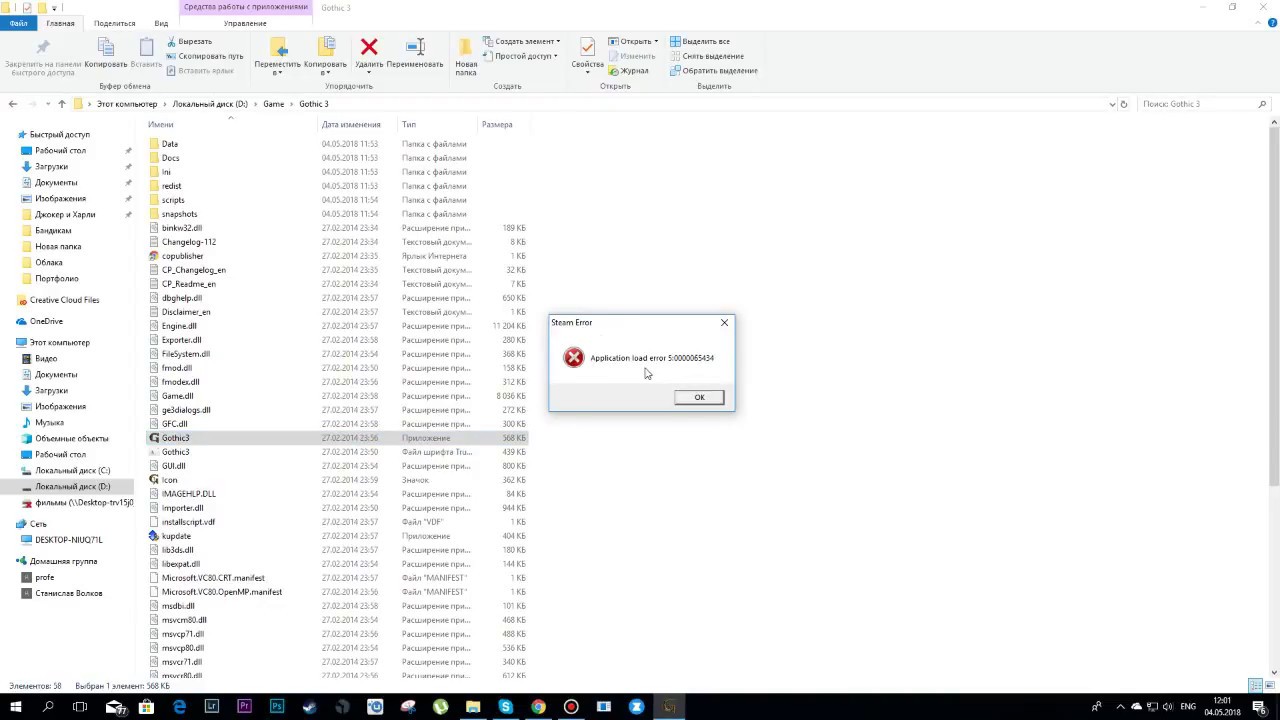Select the scripts folder
Viewport: 1280px width, 720px height.
coord(173,200)
